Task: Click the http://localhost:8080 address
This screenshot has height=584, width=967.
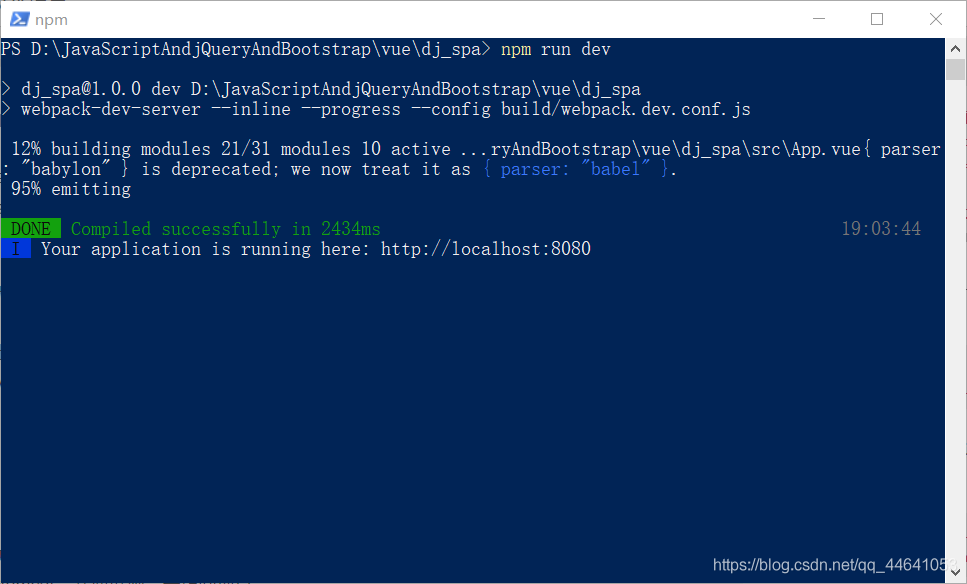Action: pyautogui.click(x=485, y=249)
